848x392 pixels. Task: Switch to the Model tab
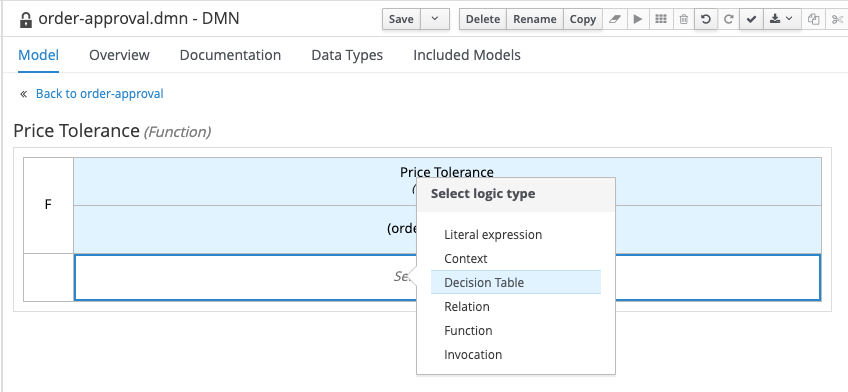point(38,55)
